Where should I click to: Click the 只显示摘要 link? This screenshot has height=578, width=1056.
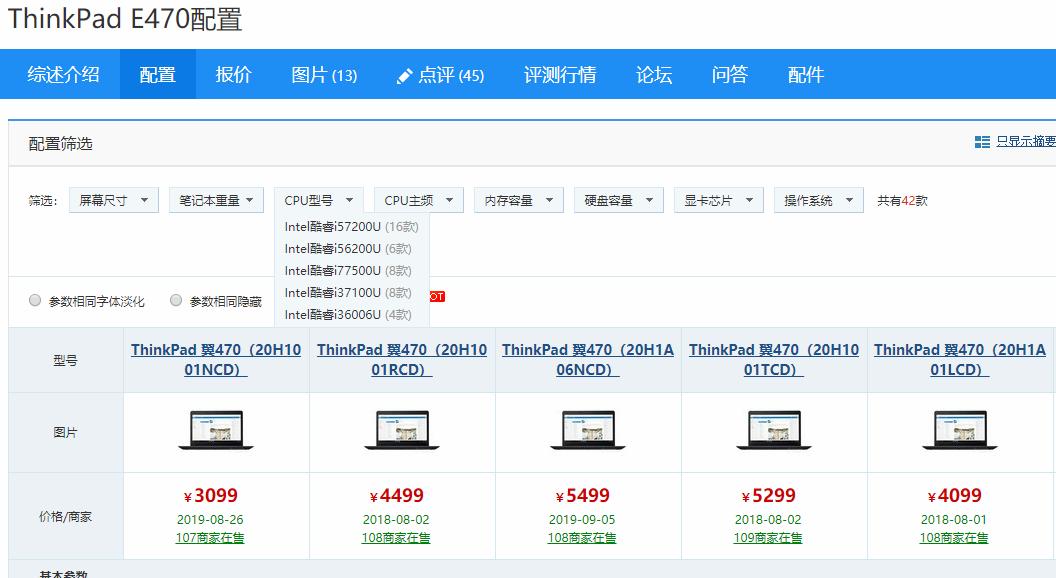(1025, 142)
